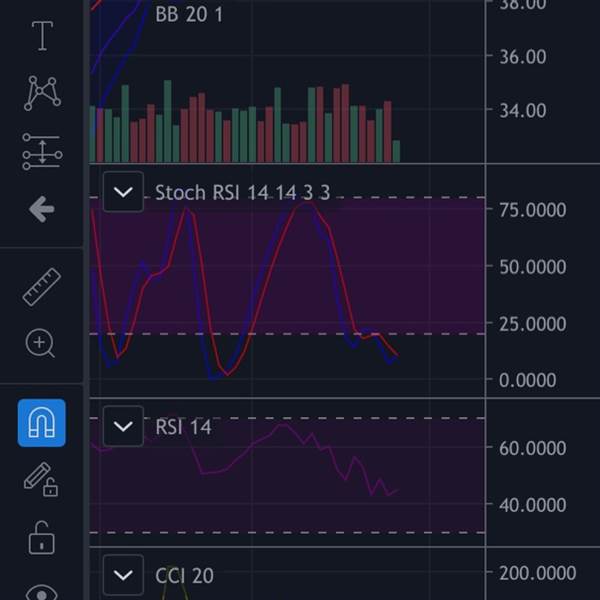Click the 36.00 price scale value
Viewport: 600px width, 600px height.
coord(523,57)
